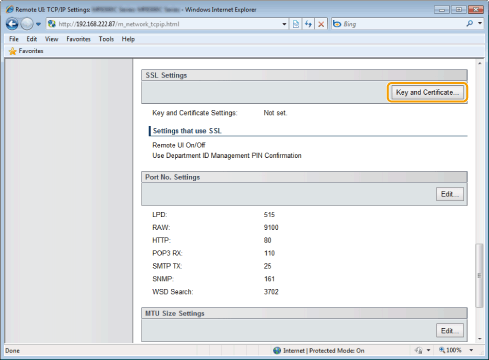This screenshot has width=489, height=360.
Task: Click the 'Remote UI On/Off' text
Action: click(x=179, y=145)
